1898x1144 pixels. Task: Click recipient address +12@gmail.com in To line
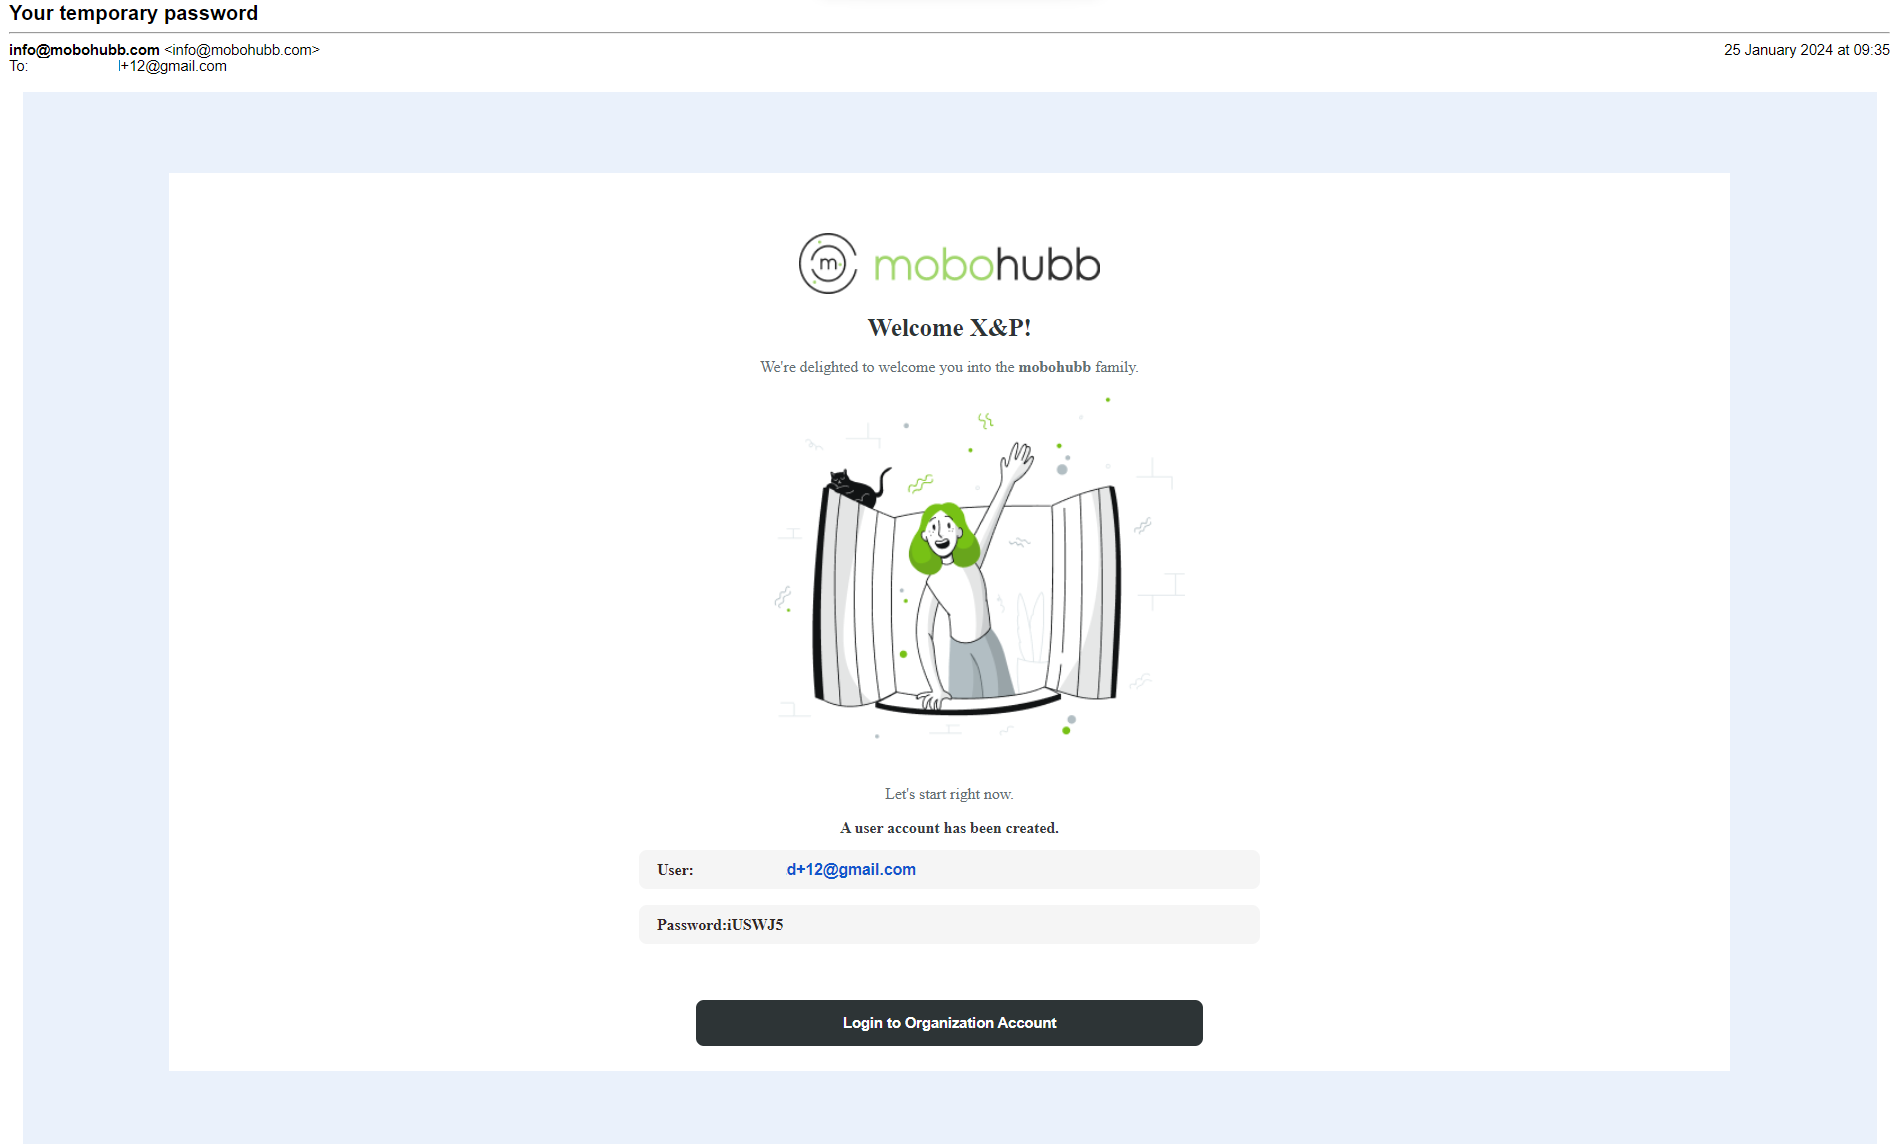click(172, 66)
